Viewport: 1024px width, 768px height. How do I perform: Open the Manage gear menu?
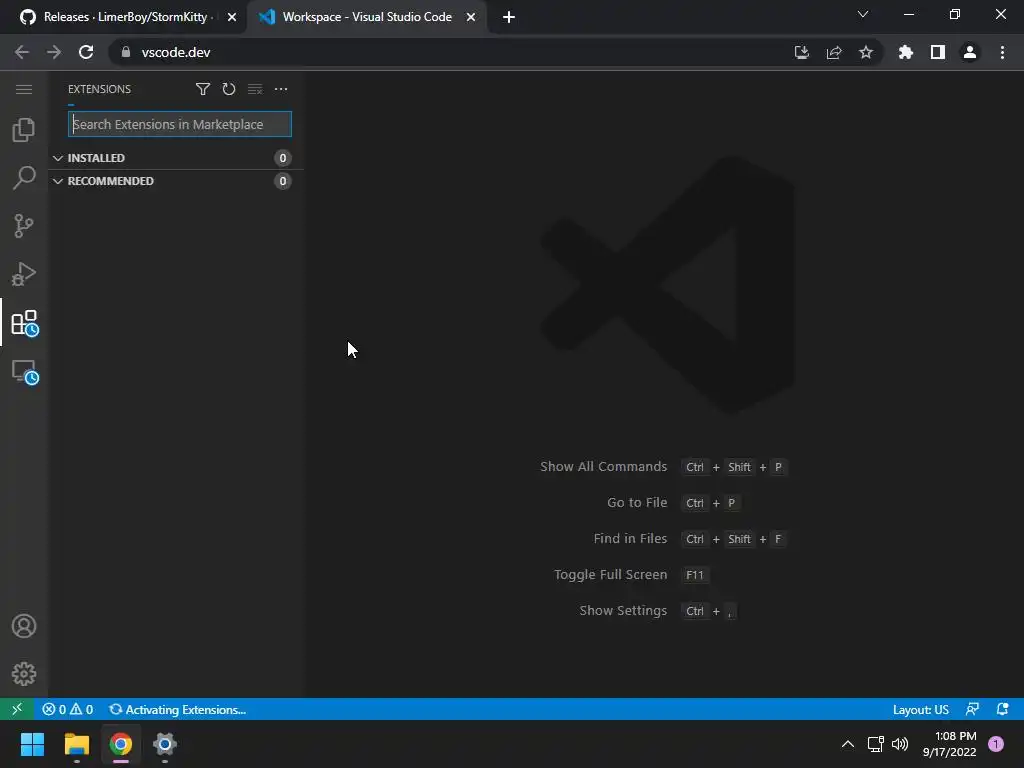pos(24,674)
